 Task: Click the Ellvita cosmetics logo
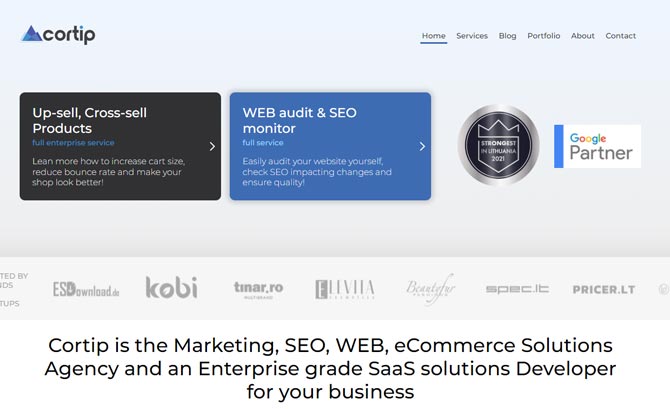[x=345, y=289]
